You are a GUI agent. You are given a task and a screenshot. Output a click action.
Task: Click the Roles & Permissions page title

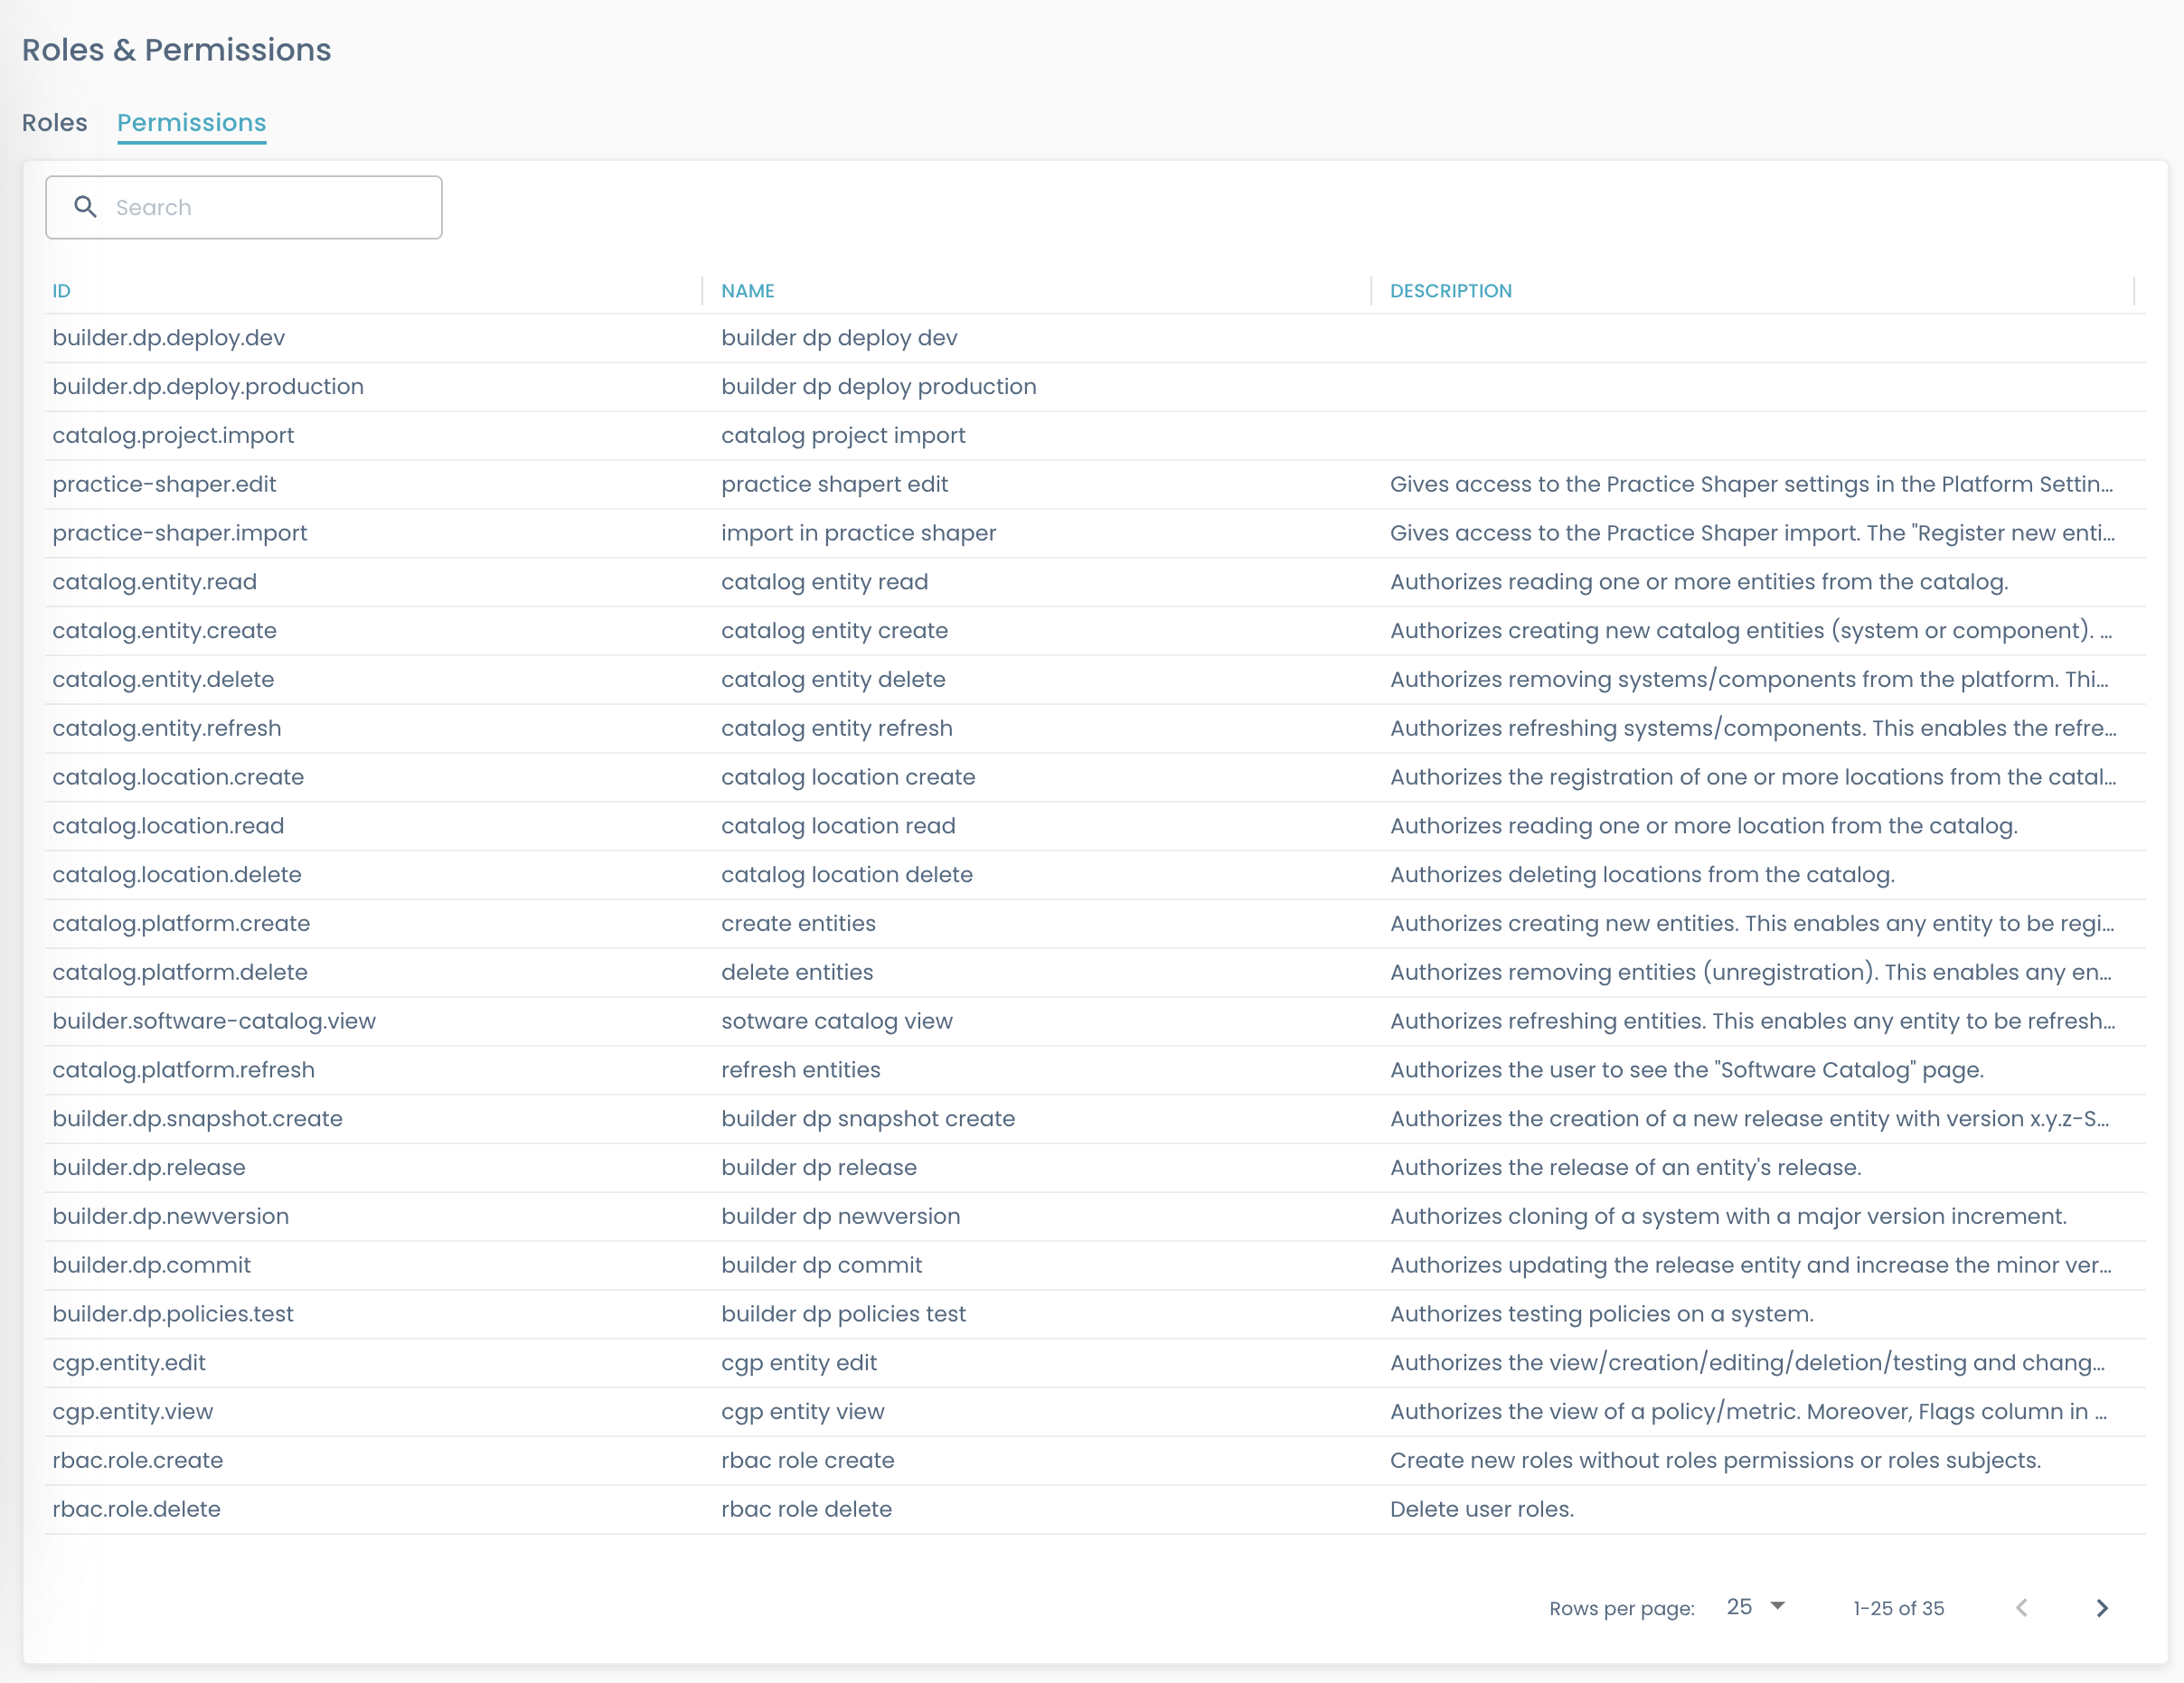[177, 49]
